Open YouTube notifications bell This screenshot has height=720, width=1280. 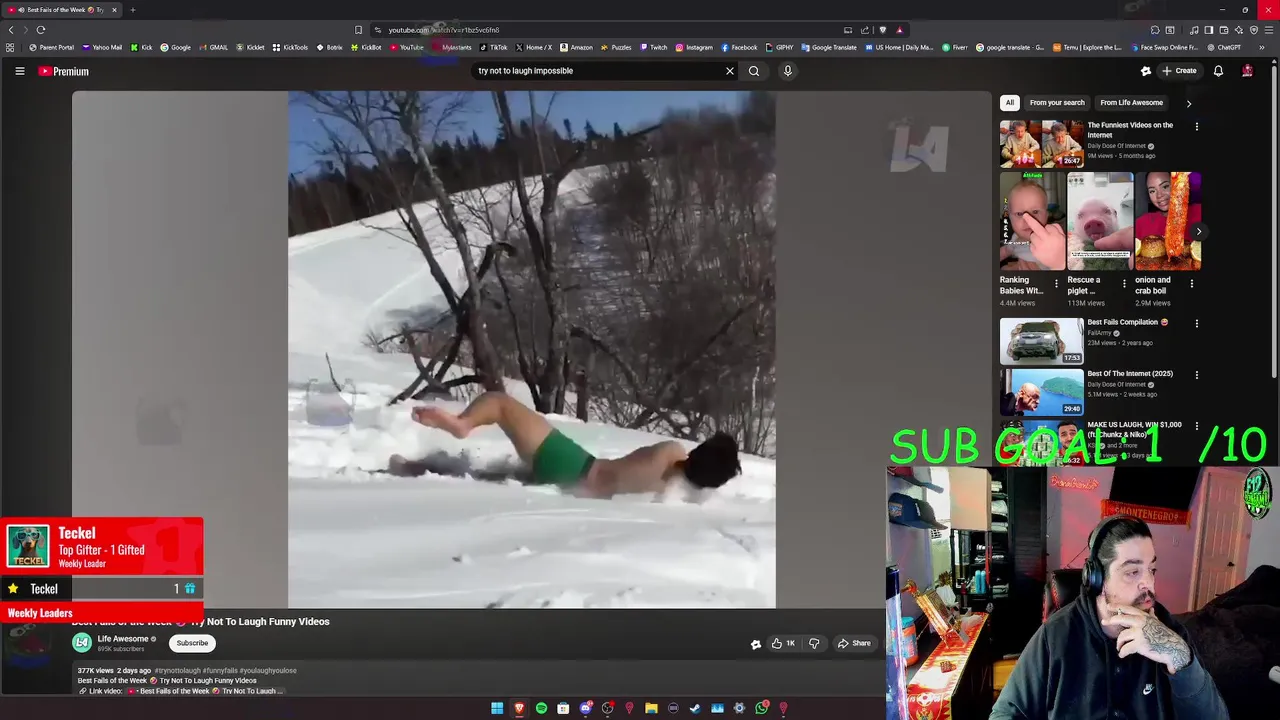pos(1218,71)
